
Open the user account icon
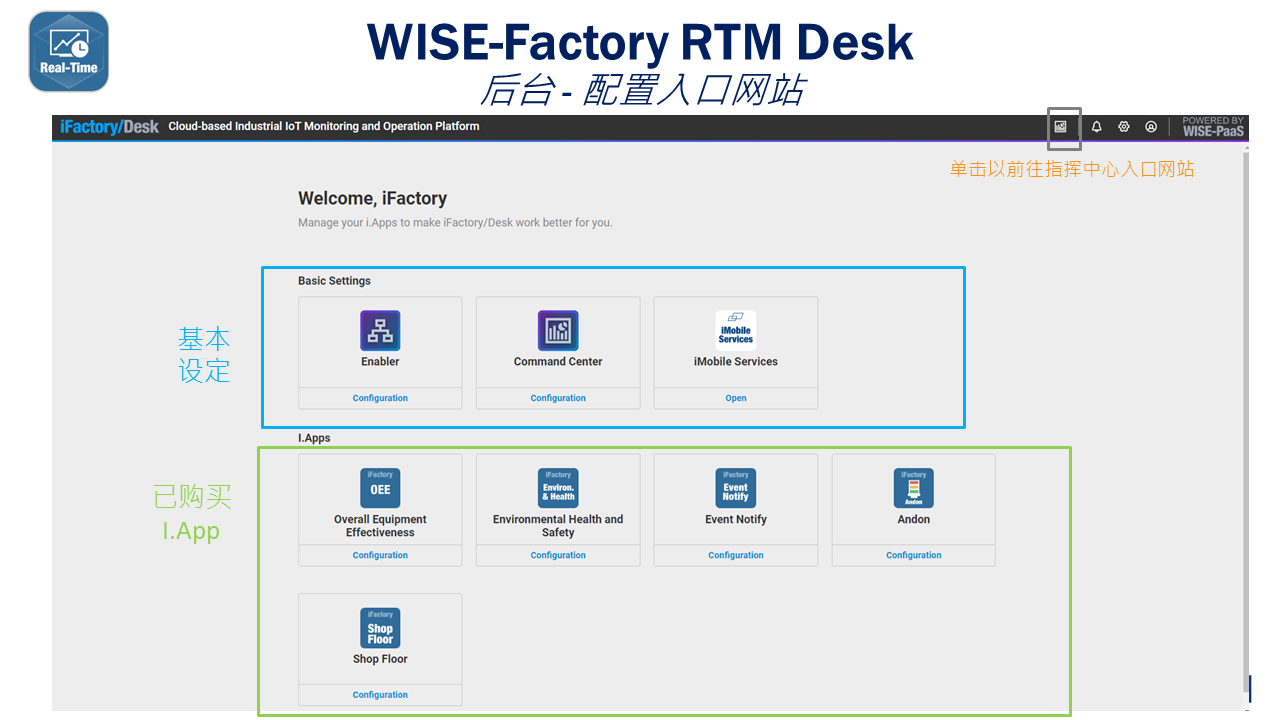click(1151, 127)
